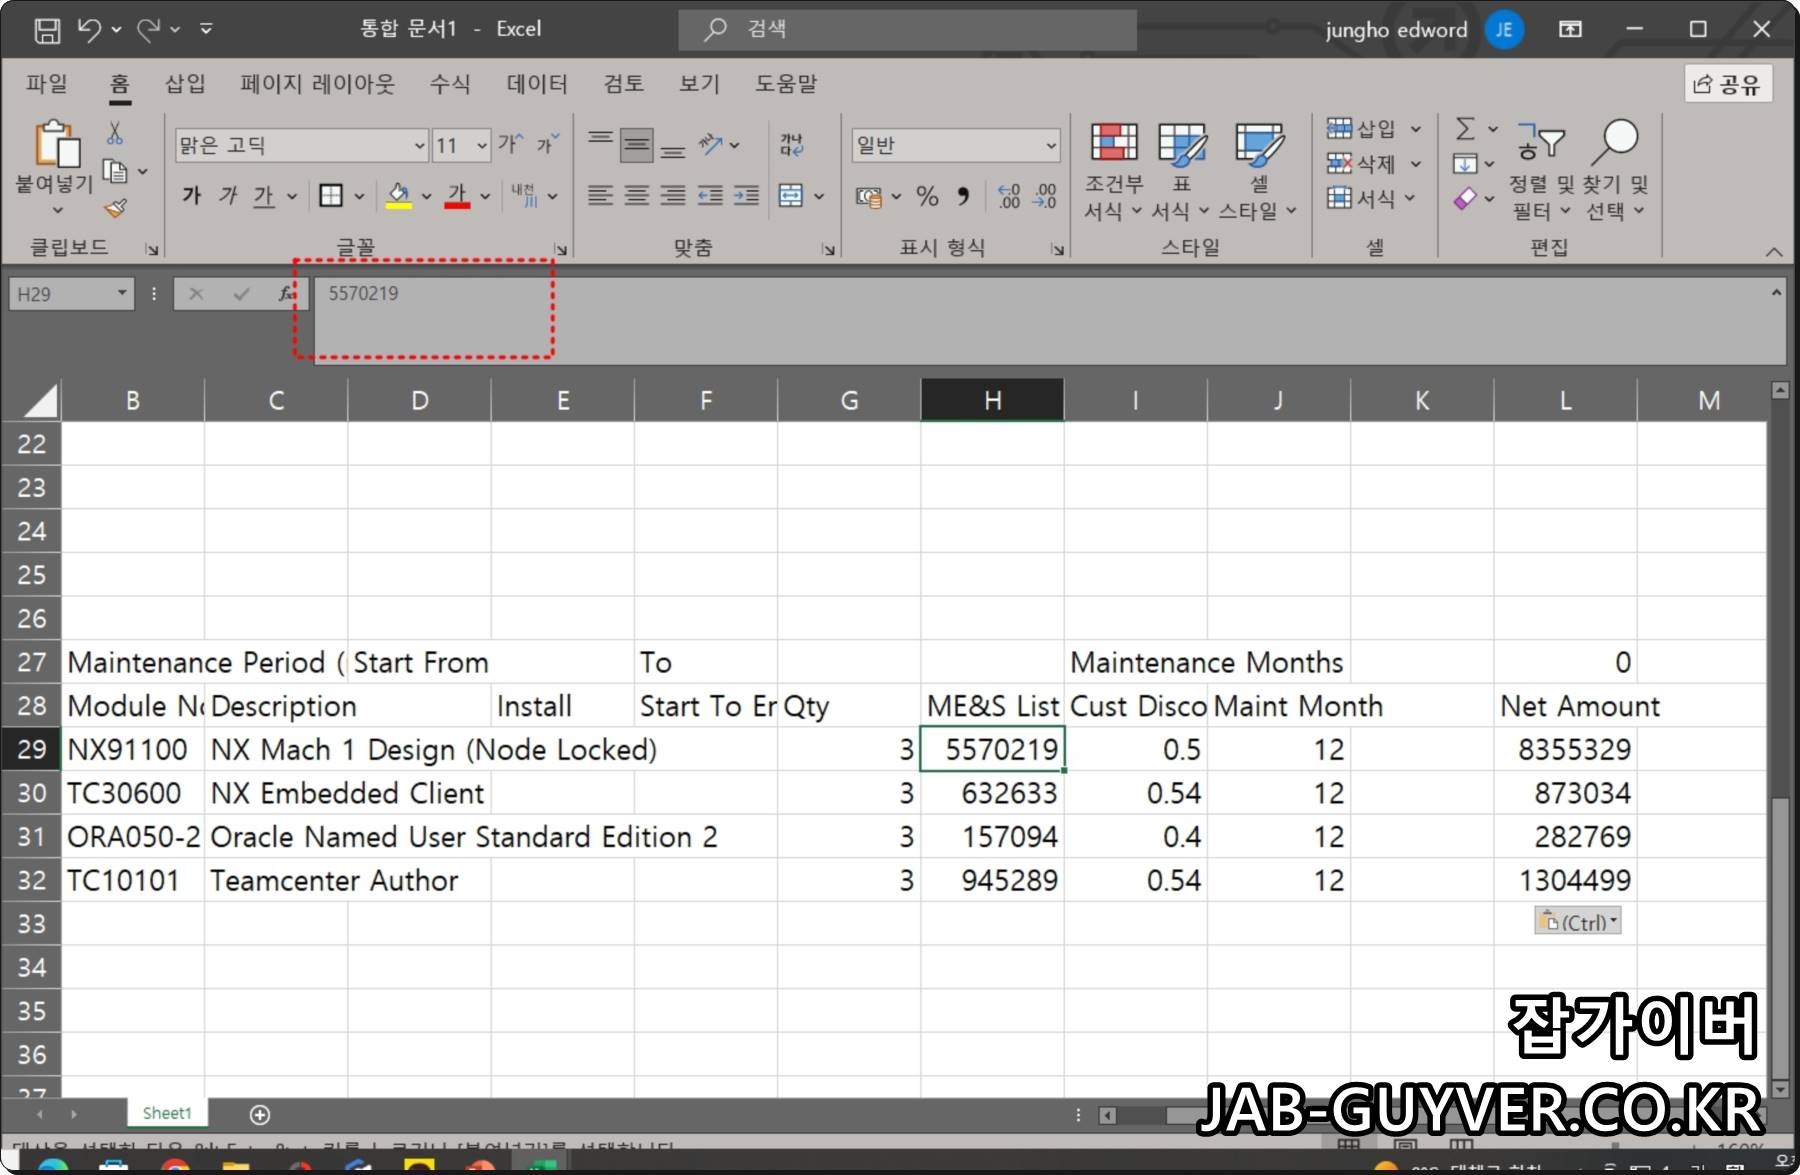Click the text orientation icon
1800x1175 pixels.
[711, 145]
